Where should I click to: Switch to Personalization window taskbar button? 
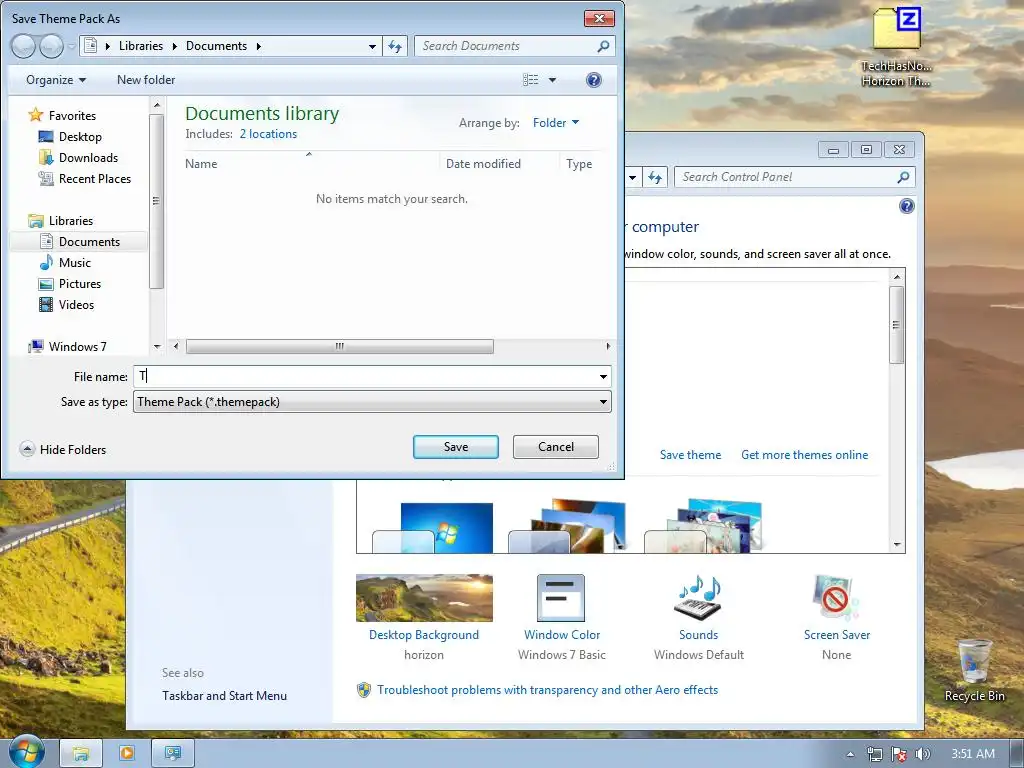(172, 754)
